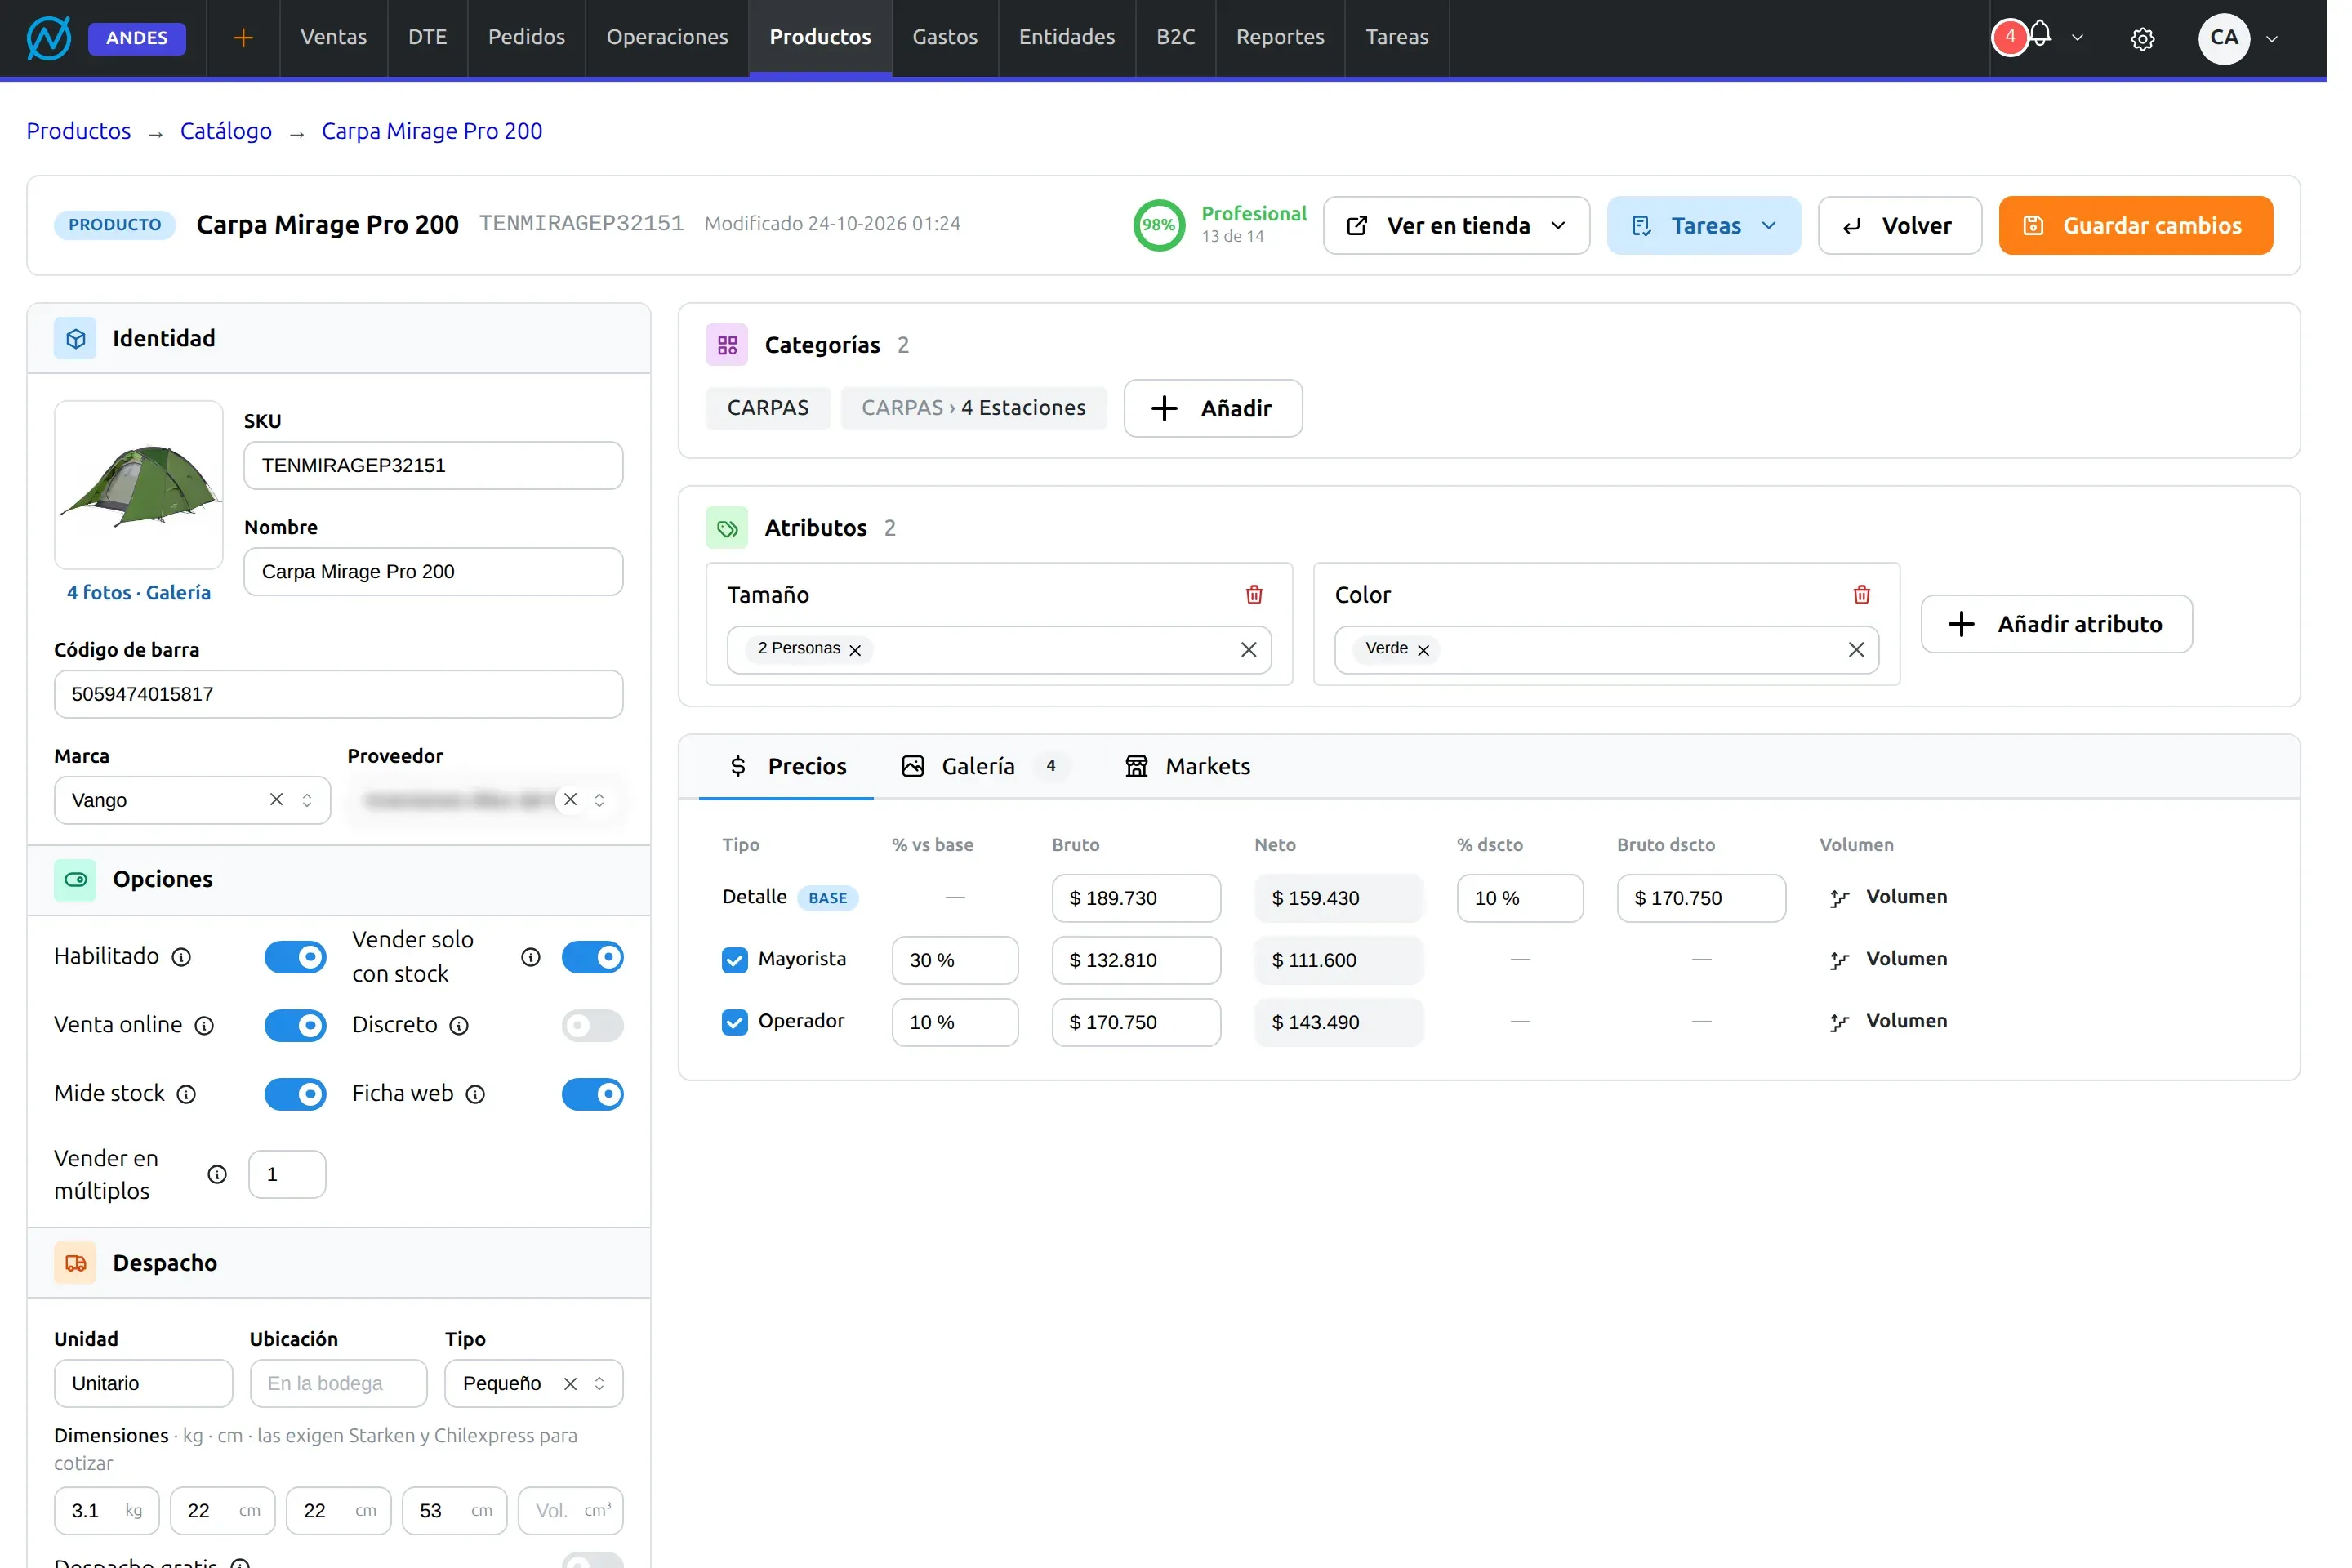Click the app logo in top bar
This screenshot has height=1568, width=2352.
point(48,38)
